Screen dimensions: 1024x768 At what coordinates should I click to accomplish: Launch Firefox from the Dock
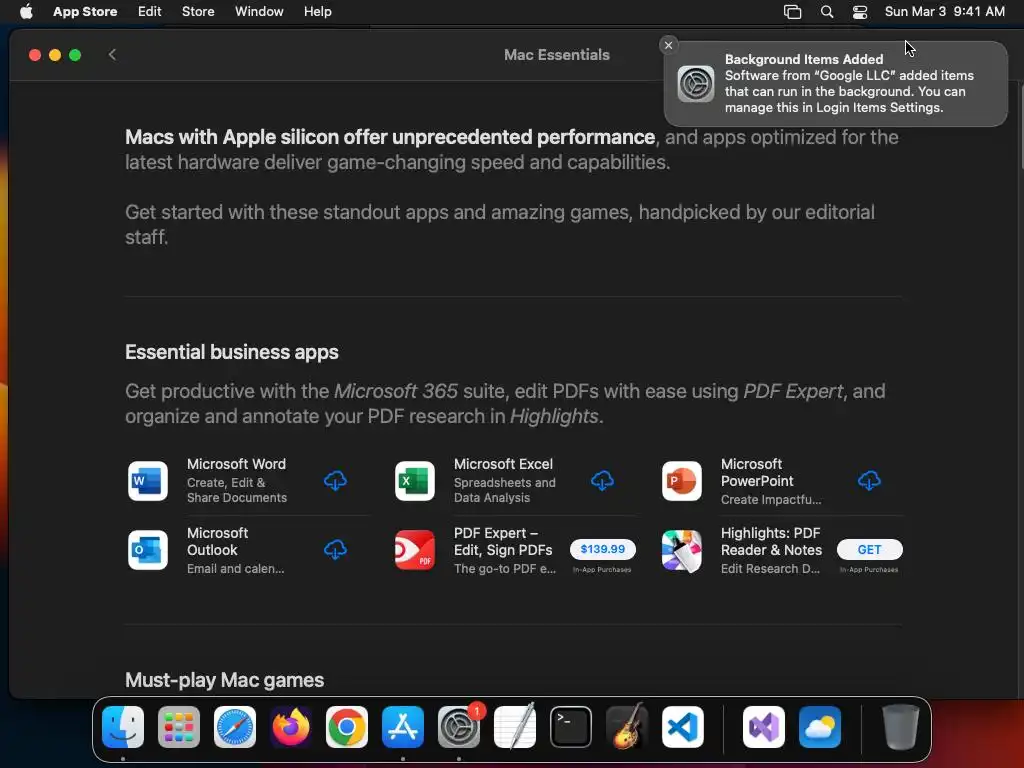[291, 727]
